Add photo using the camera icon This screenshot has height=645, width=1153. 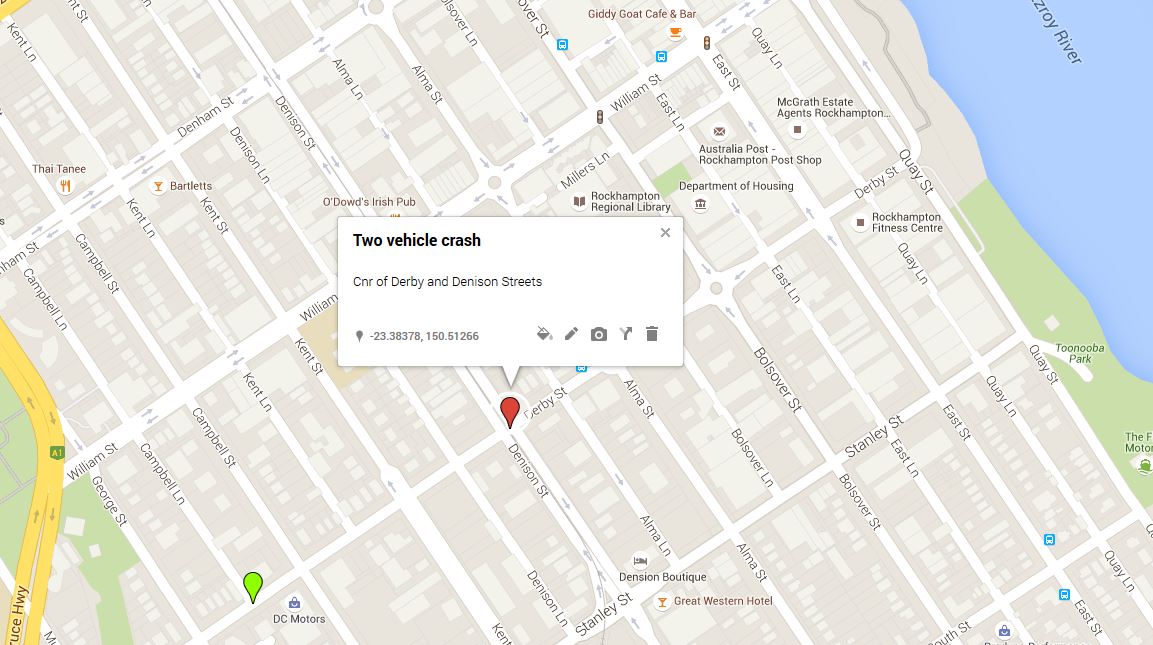[599, 335]
